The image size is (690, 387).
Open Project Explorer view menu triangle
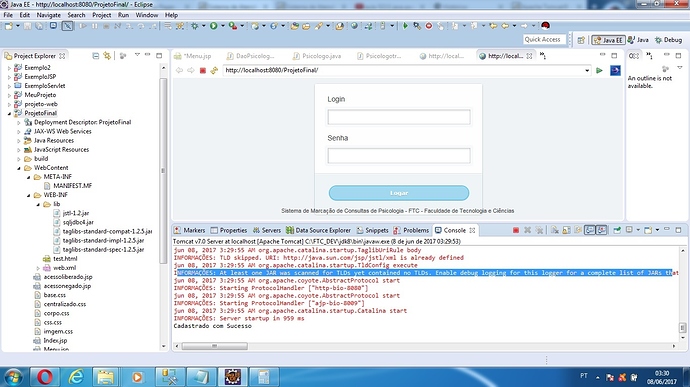point(137,55)
